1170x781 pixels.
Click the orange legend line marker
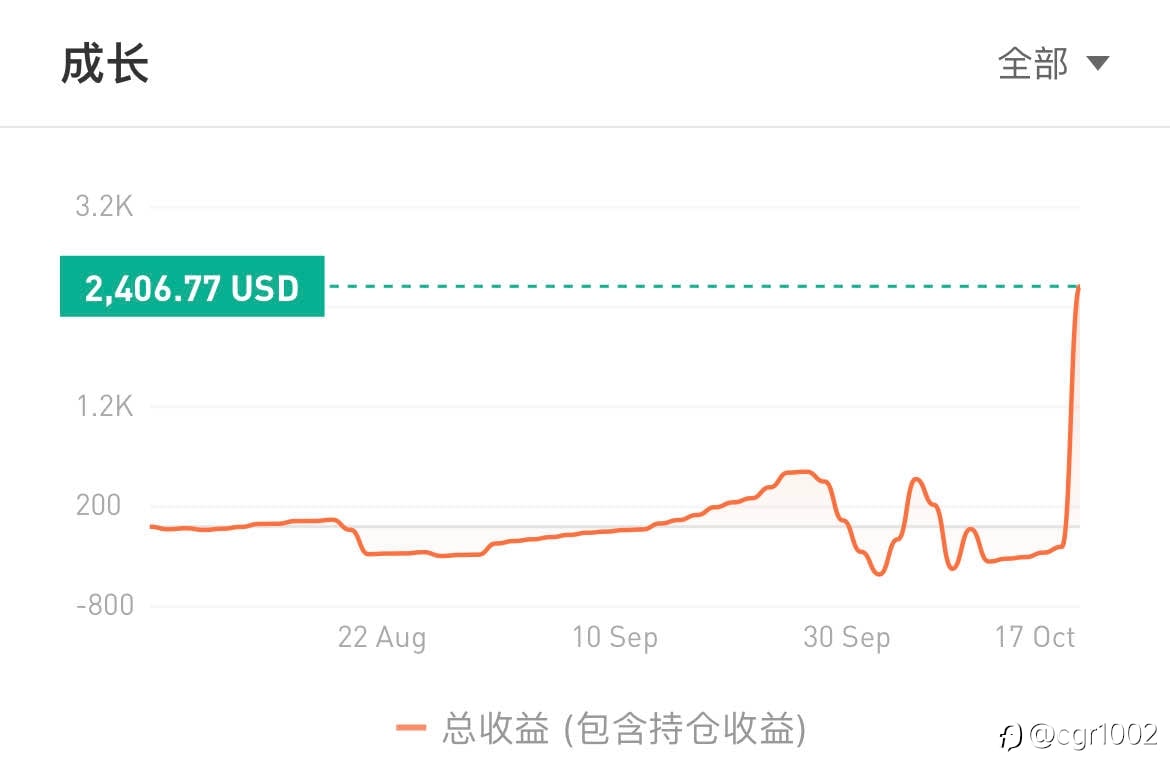[411, 729]
